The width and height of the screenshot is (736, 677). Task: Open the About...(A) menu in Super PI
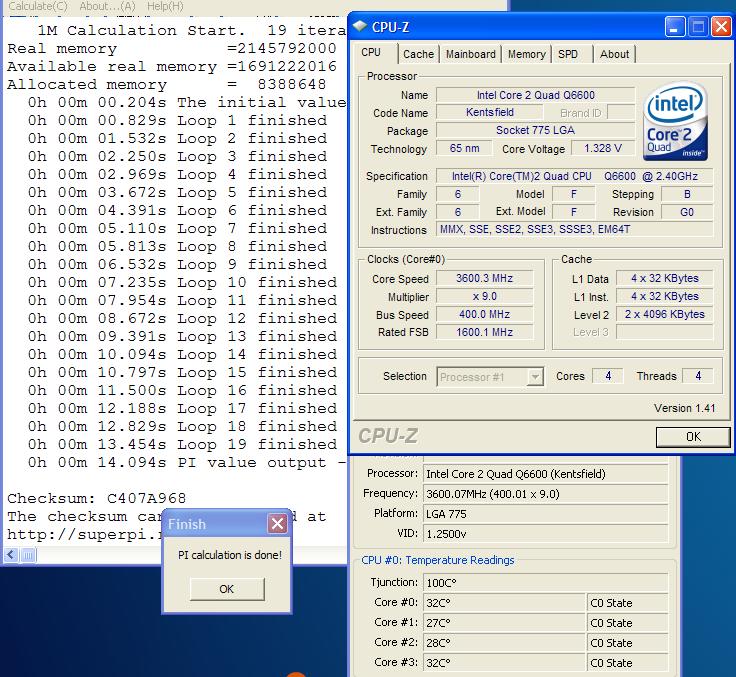[107, 6]
